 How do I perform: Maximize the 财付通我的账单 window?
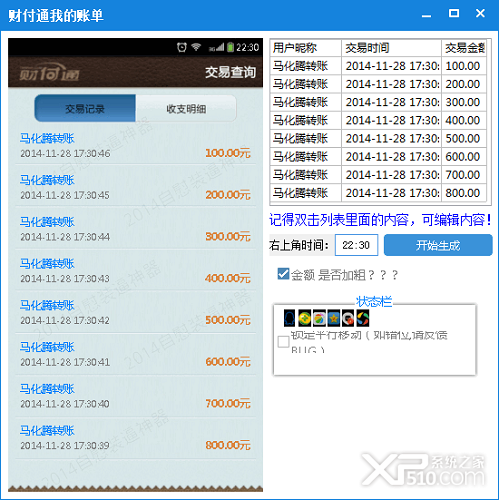coord(454,13)
